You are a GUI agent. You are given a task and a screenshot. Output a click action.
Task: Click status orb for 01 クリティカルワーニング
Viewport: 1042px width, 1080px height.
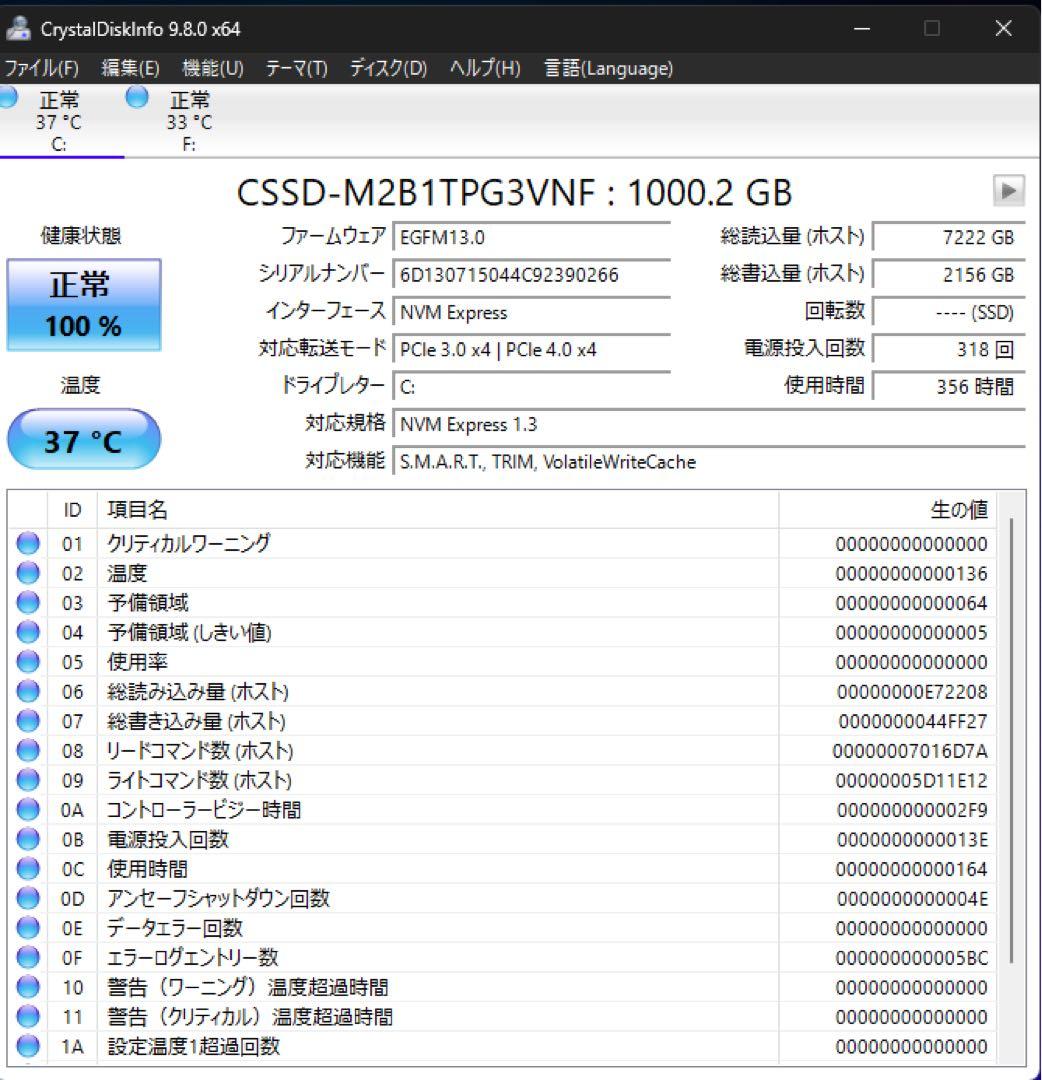[28, 543]
